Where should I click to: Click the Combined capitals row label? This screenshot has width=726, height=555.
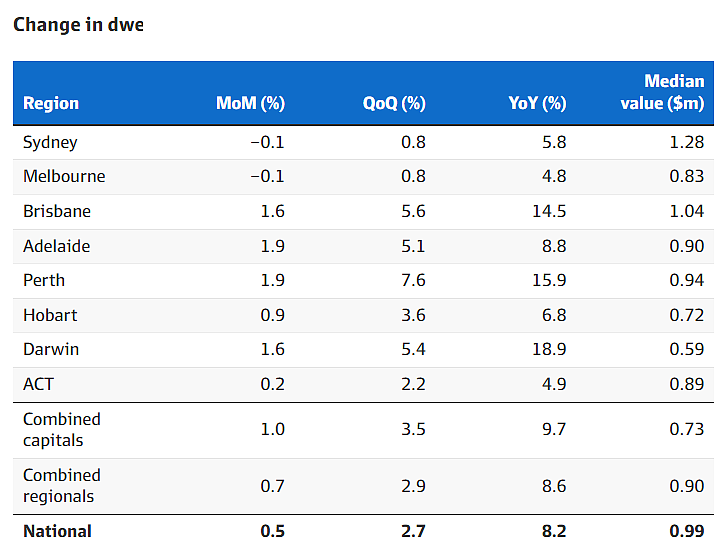[62, 430]
